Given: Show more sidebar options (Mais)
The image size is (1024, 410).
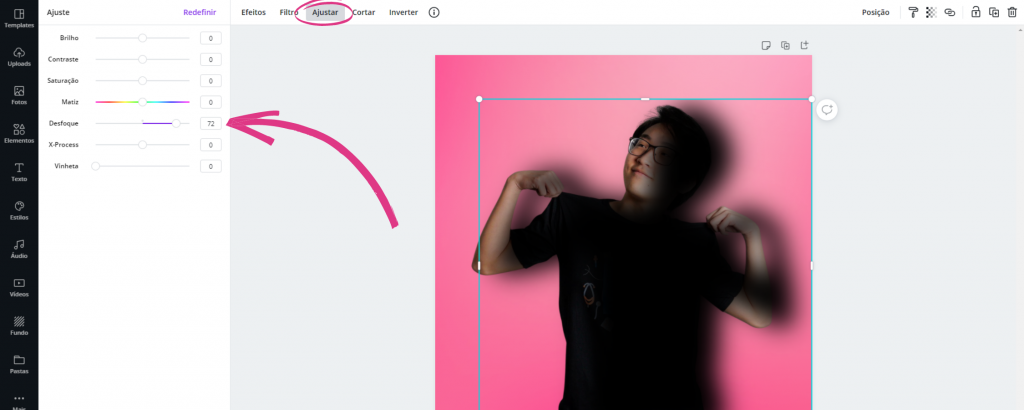Looking at the screenshot, I should pos(19,401).
